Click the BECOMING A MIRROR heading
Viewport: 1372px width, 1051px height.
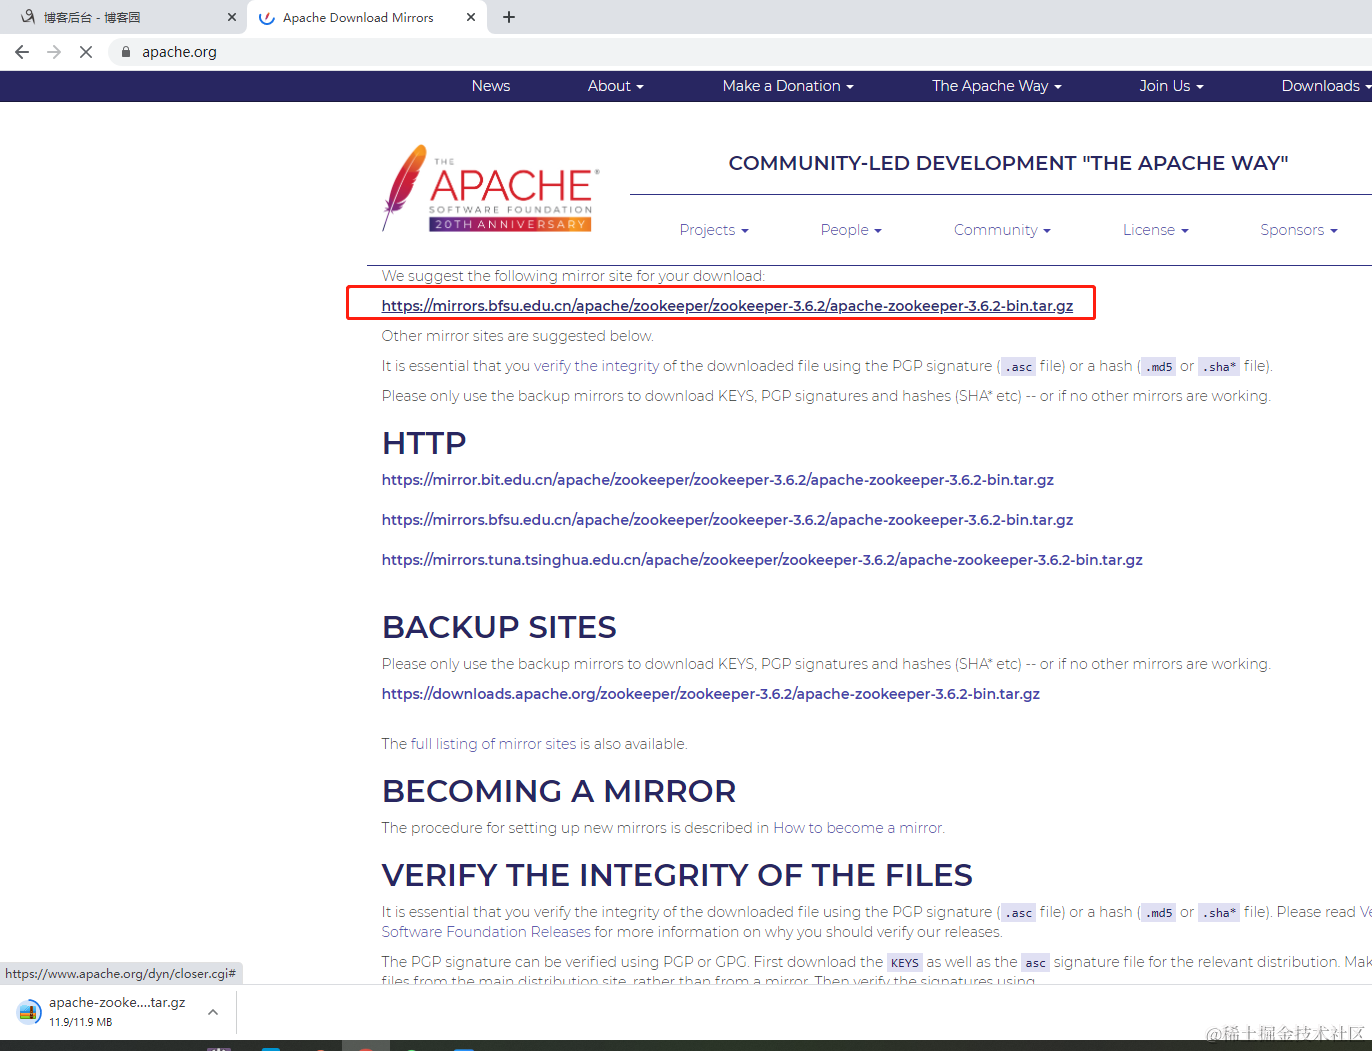click(559, 791)
